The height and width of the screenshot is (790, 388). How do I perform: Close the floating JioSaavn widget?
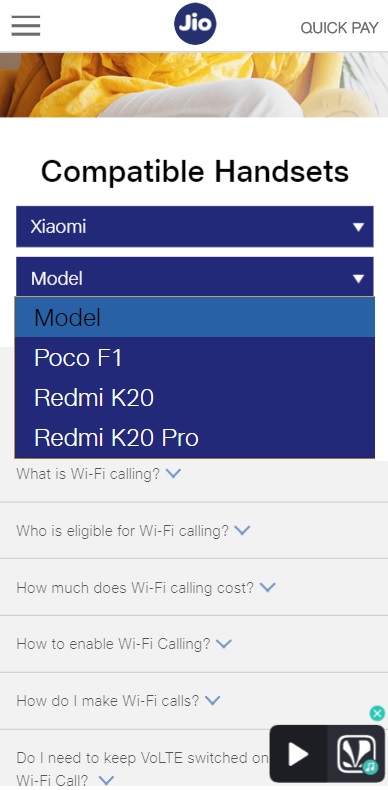point(377,713)
